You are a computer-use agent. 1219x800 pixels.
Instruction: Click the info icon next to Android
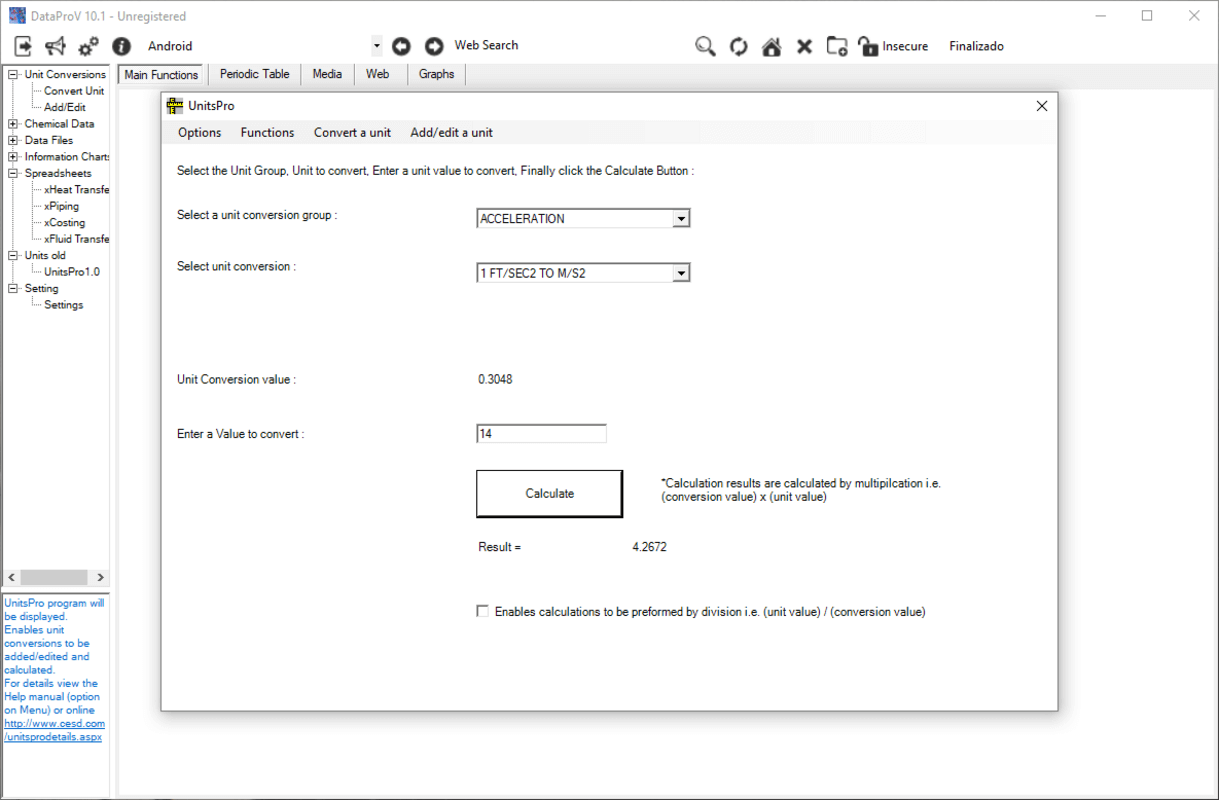click(x=121, y=46)
